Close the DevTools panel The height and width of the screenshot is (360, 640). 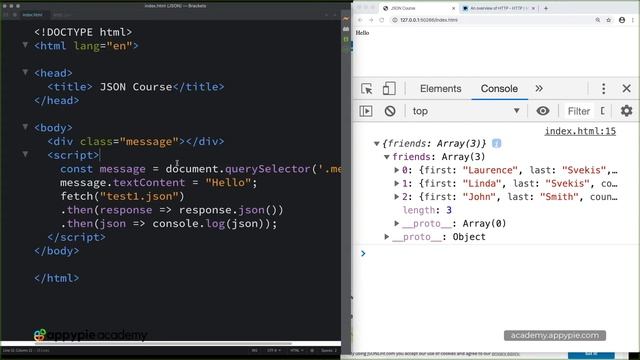point(627,89)
